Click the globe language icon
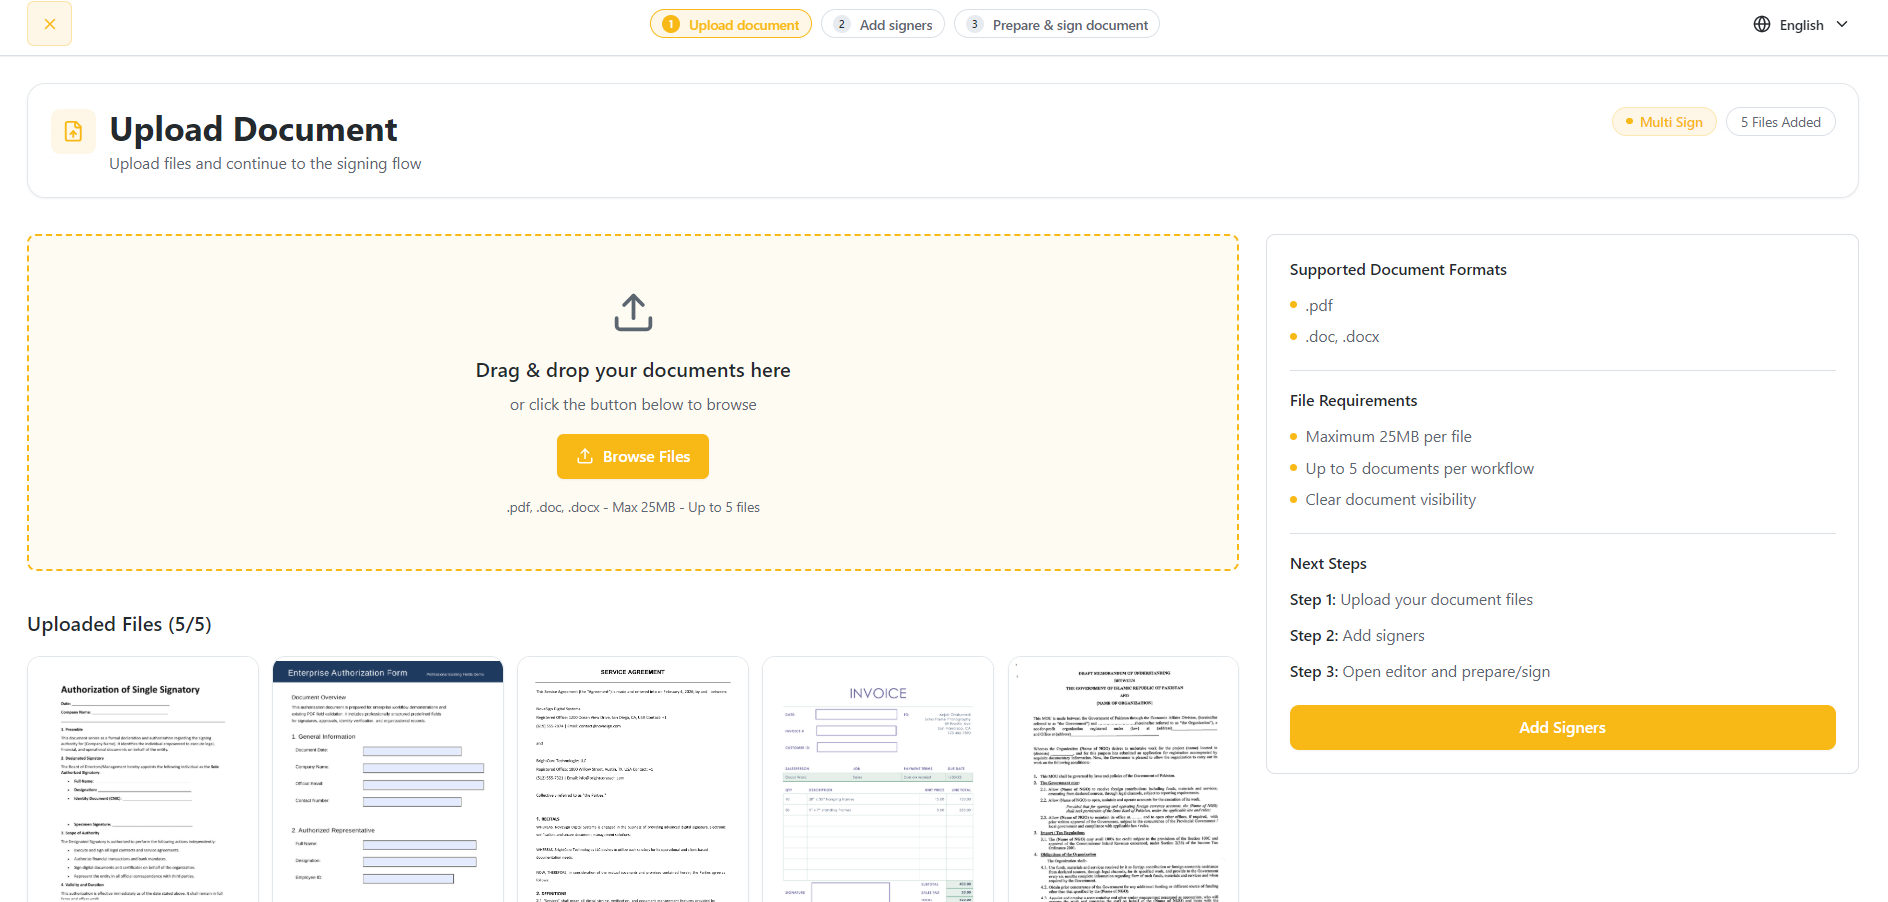Image resolution: width=1888 pixels, height=902 pixels. [x=1762, y=24]
